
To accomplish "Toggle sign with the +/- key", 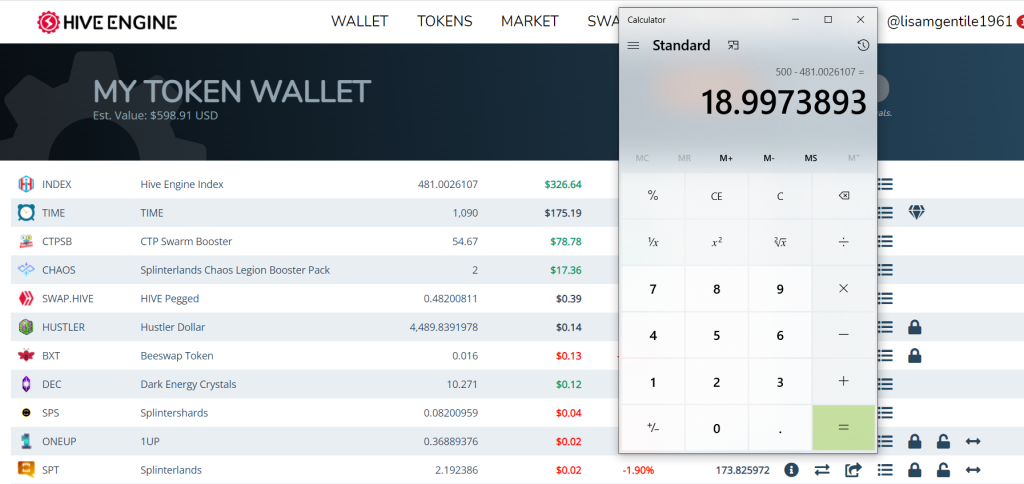I will (652, 428).
